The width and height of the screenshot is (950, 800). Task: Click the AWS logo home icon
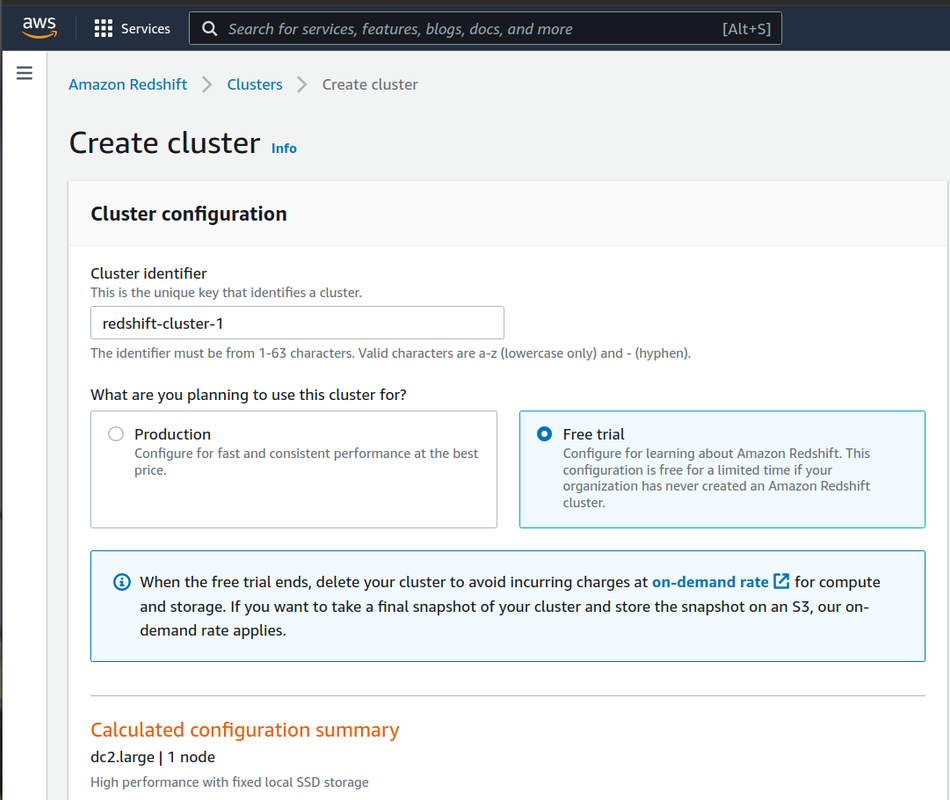pos(39,28)
